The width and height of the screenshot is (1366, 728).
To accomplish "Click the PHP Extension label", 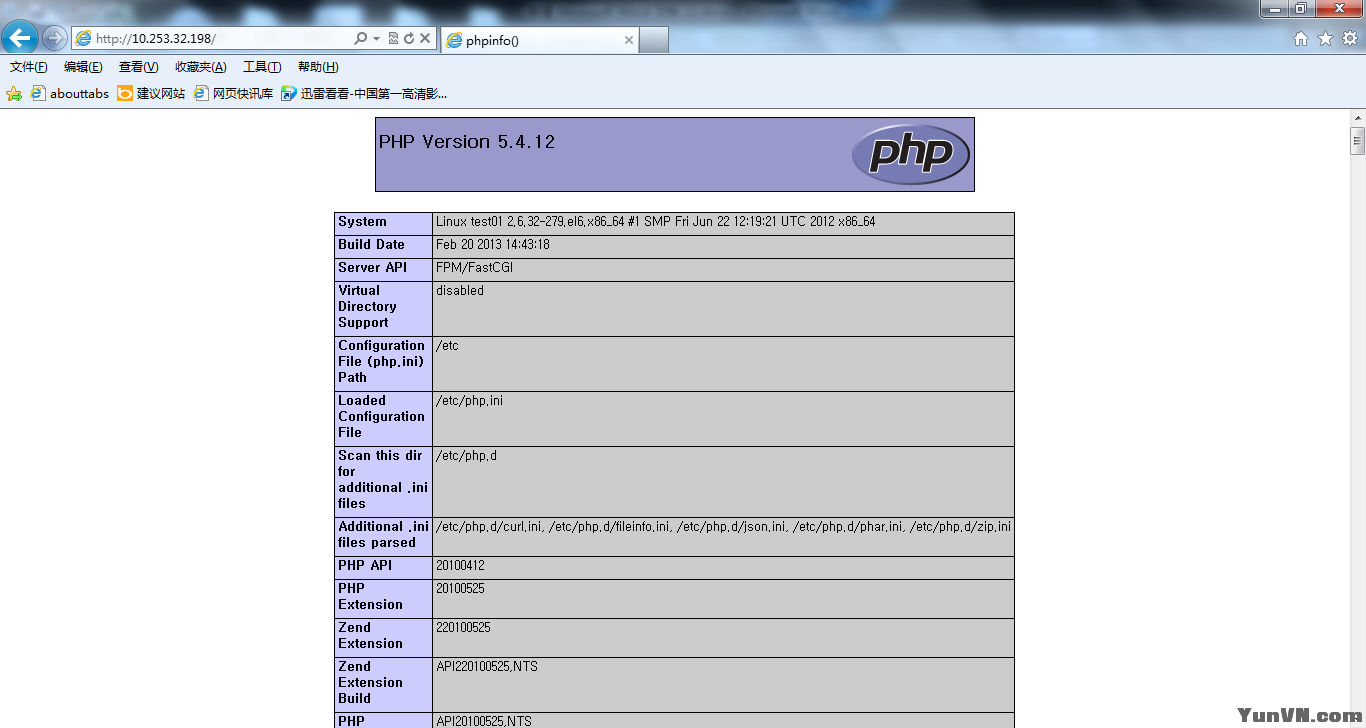I will click(x=370, y=597).
